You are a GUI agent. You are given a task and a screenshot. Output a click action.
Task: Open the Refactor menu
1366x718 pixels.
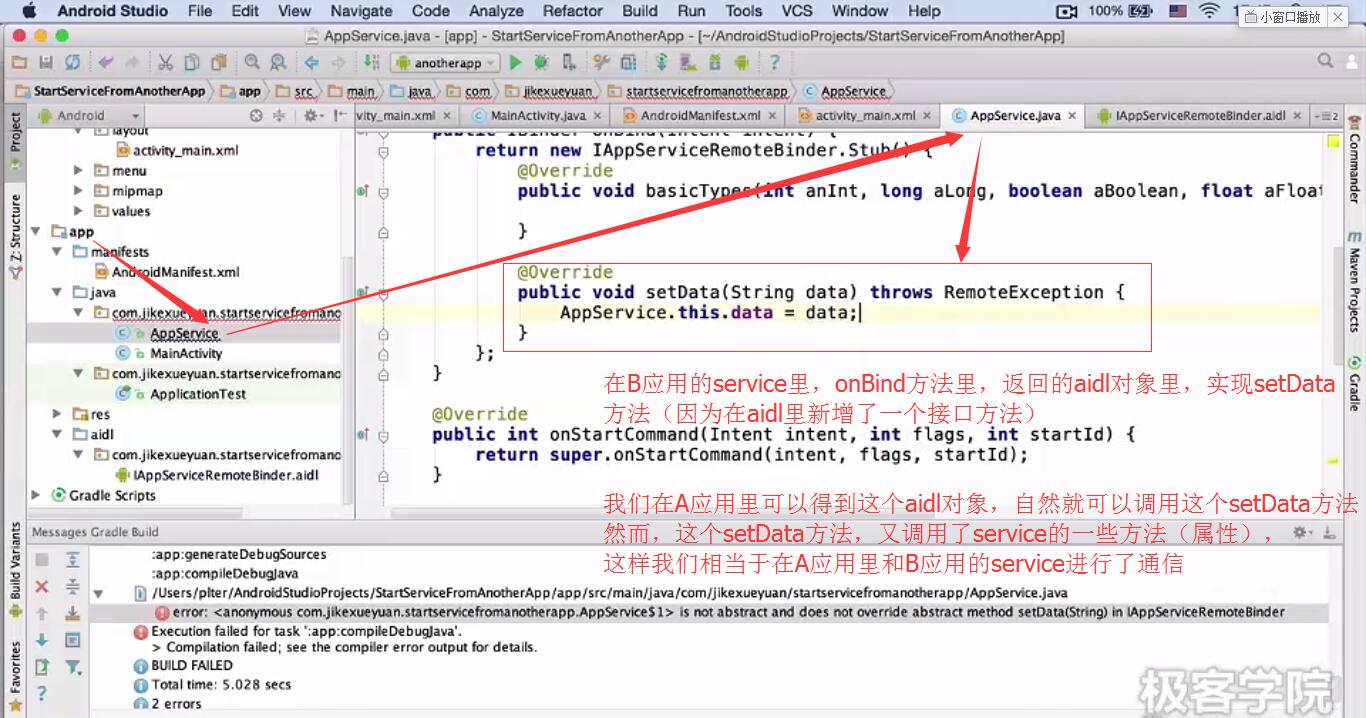573,11
